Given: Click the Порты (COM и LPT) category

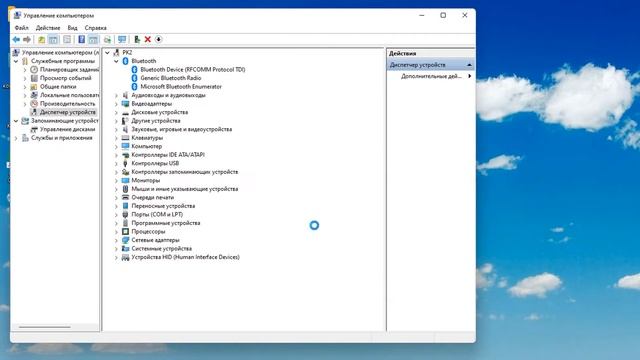Looking at the screenshot, I should pos(157,215).
